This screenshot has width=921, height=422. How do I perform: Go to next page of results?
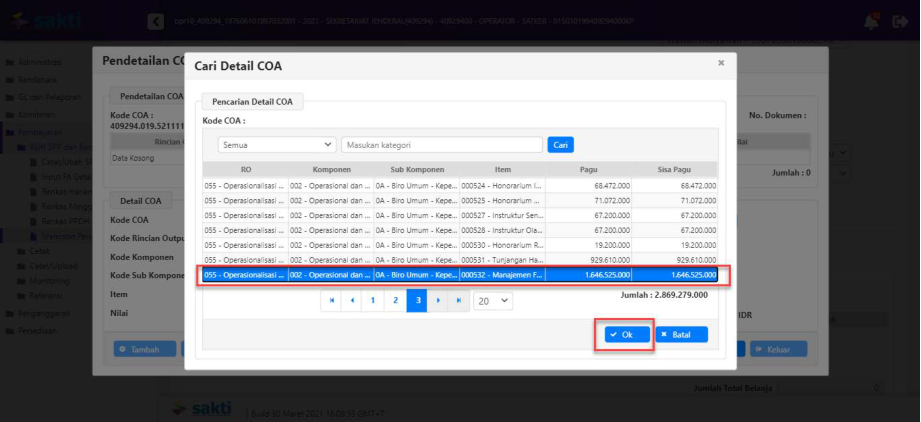439,300
